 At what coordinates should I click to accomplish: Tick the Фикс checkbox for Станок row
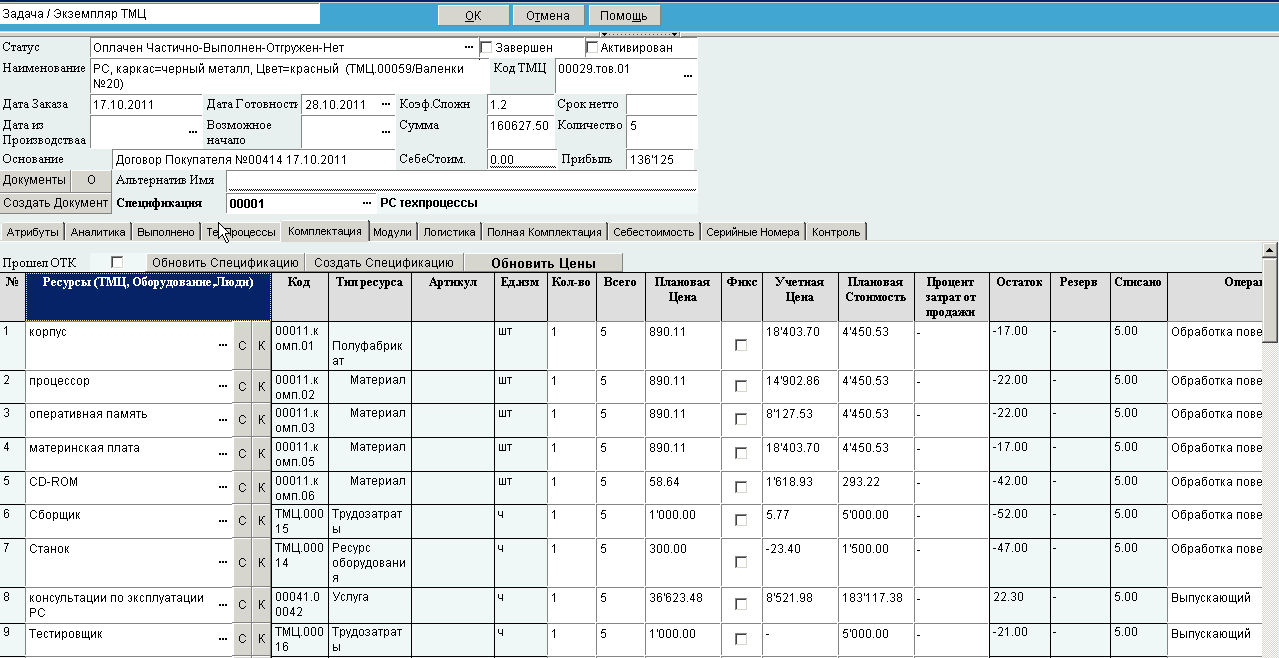click(x=741, y=562)
